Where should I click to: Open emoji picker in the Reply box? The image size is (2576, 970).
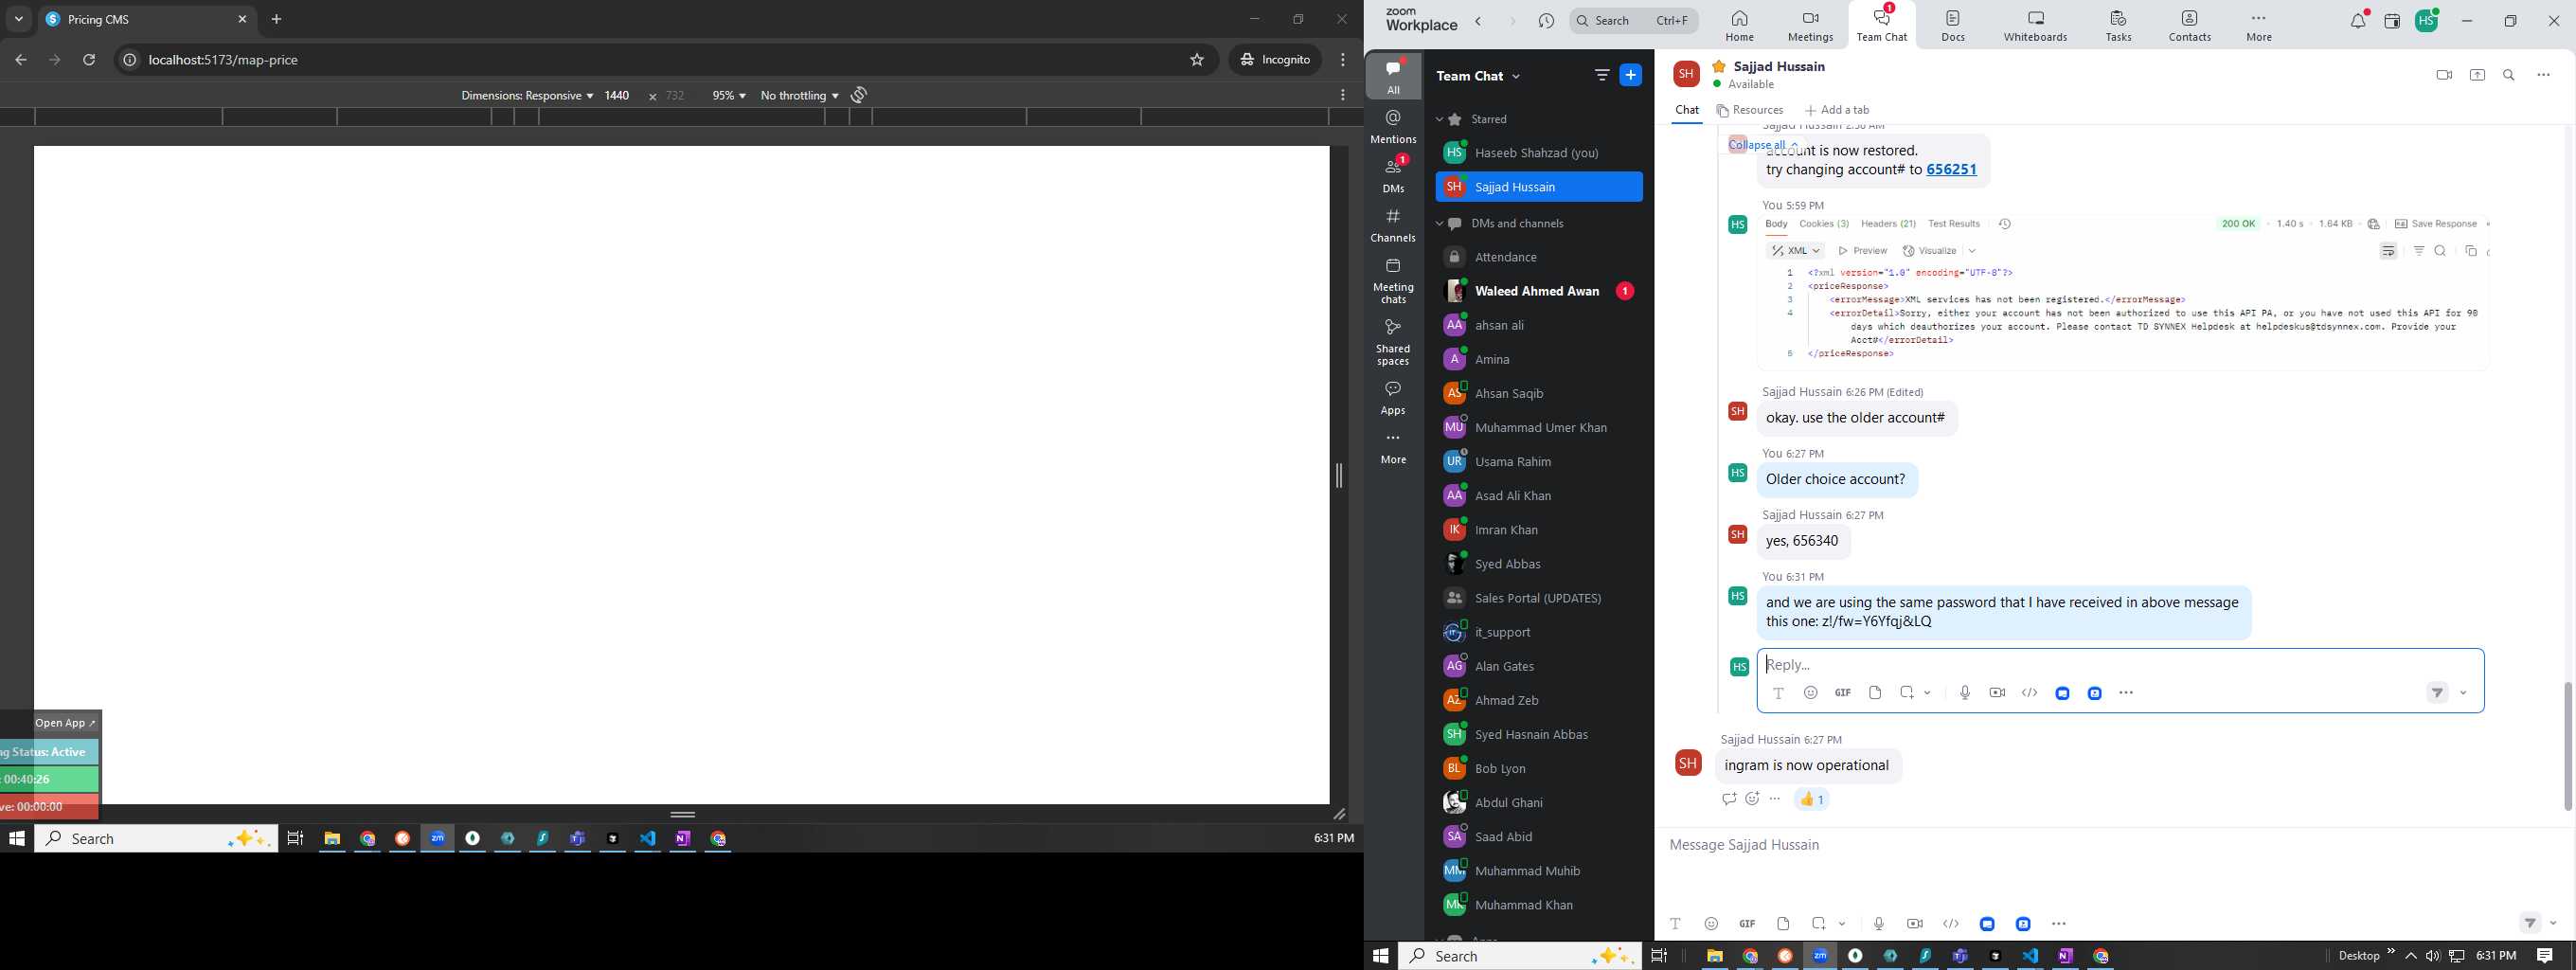[x=1810, y=693]
